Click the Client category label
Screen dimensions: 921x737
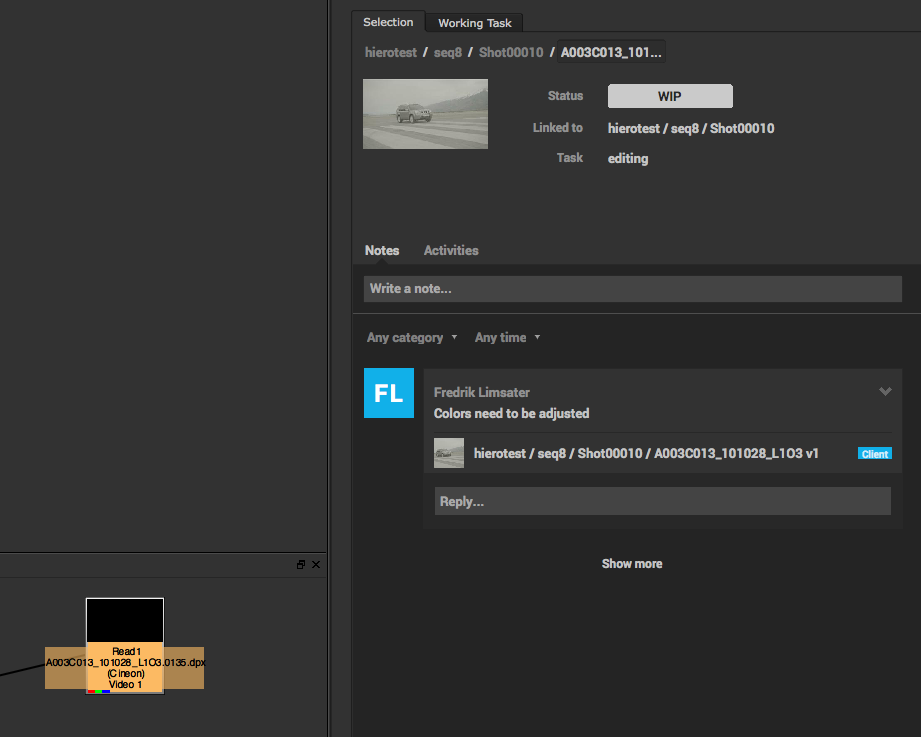coord(875,454)
